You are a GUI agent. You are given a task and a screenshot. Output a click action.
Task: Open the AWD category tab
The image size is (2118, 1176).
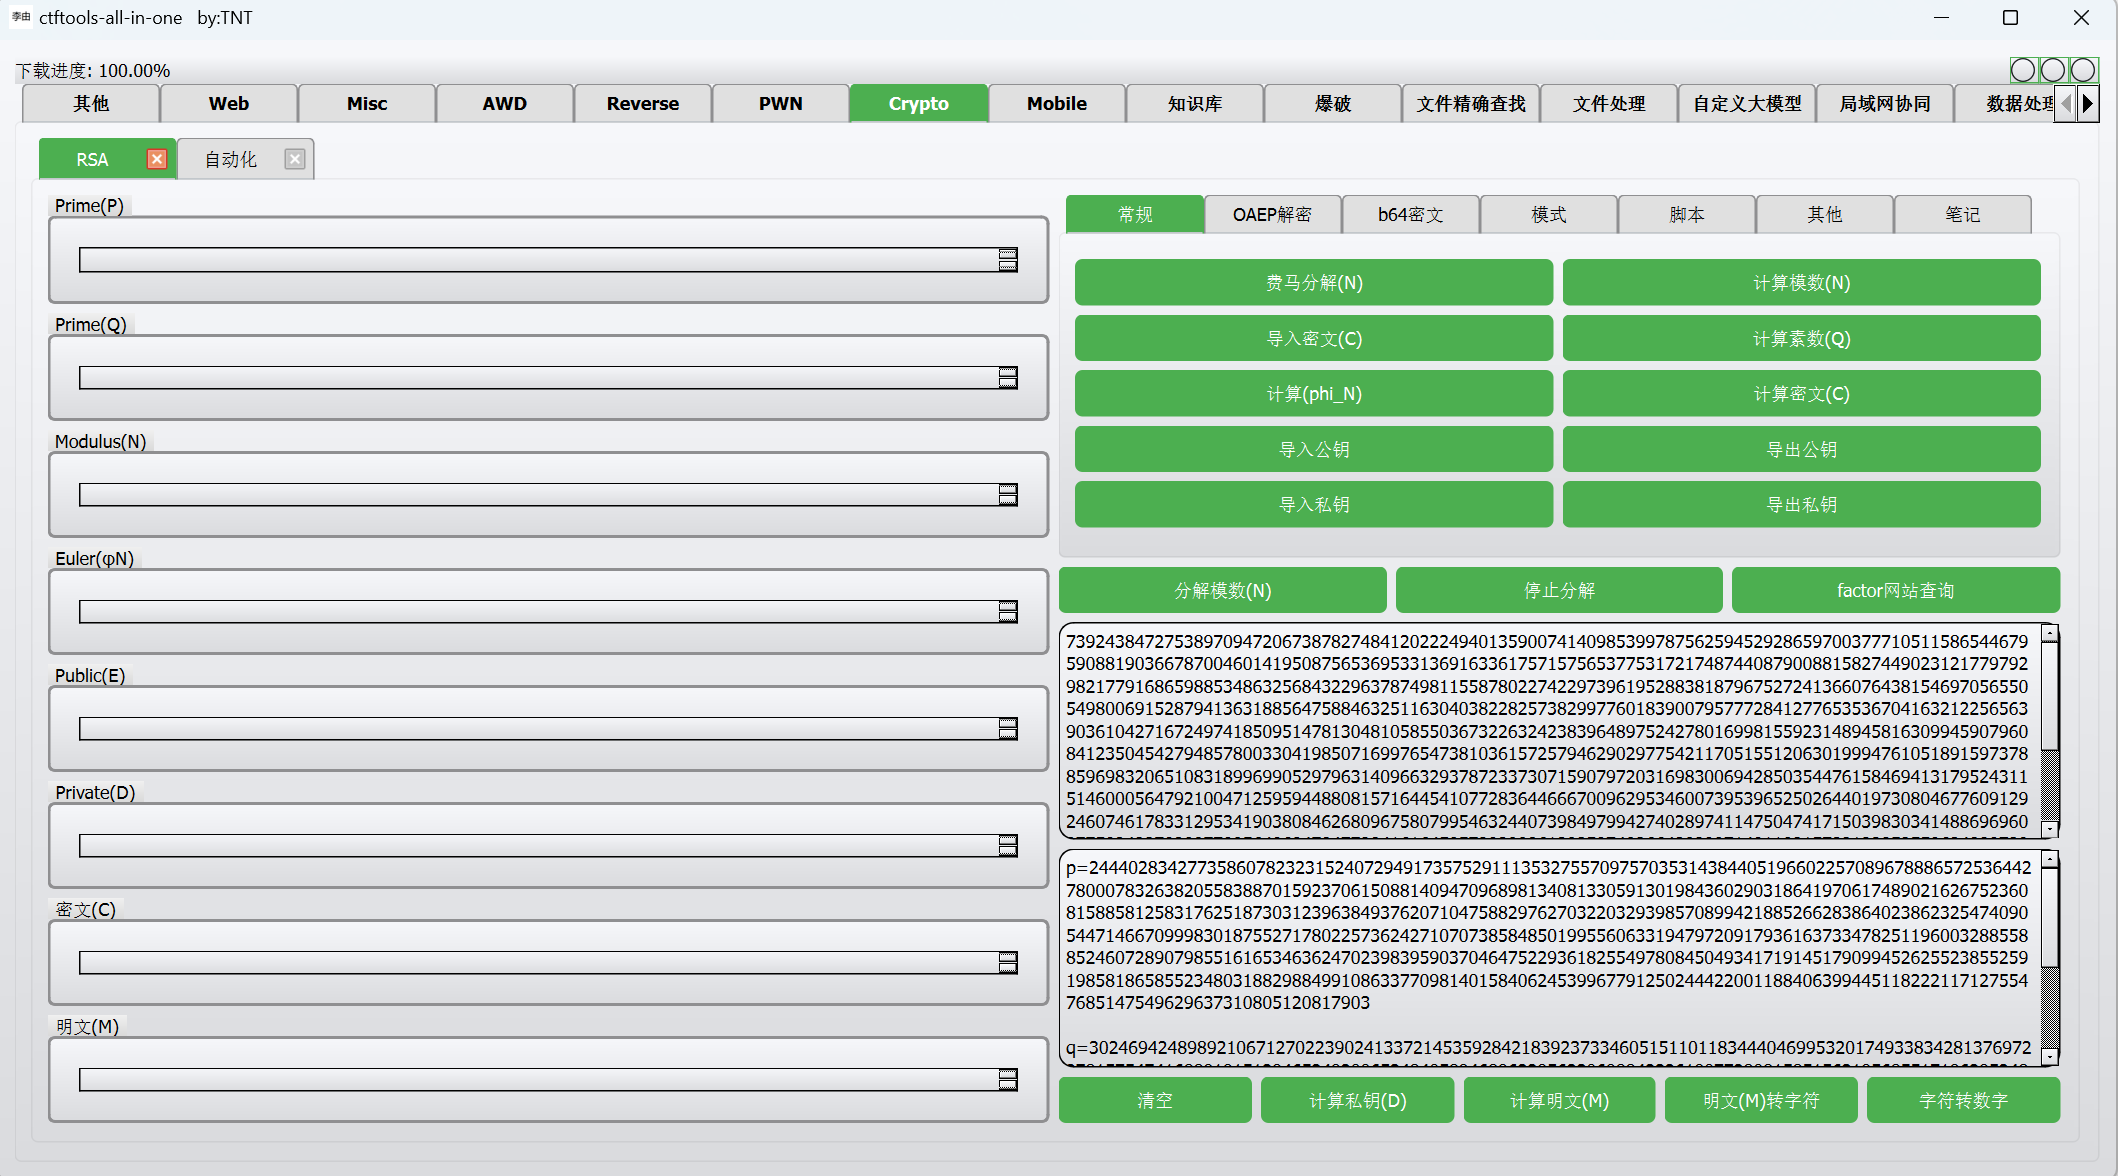pyautogui.click(x=505, y=104)
